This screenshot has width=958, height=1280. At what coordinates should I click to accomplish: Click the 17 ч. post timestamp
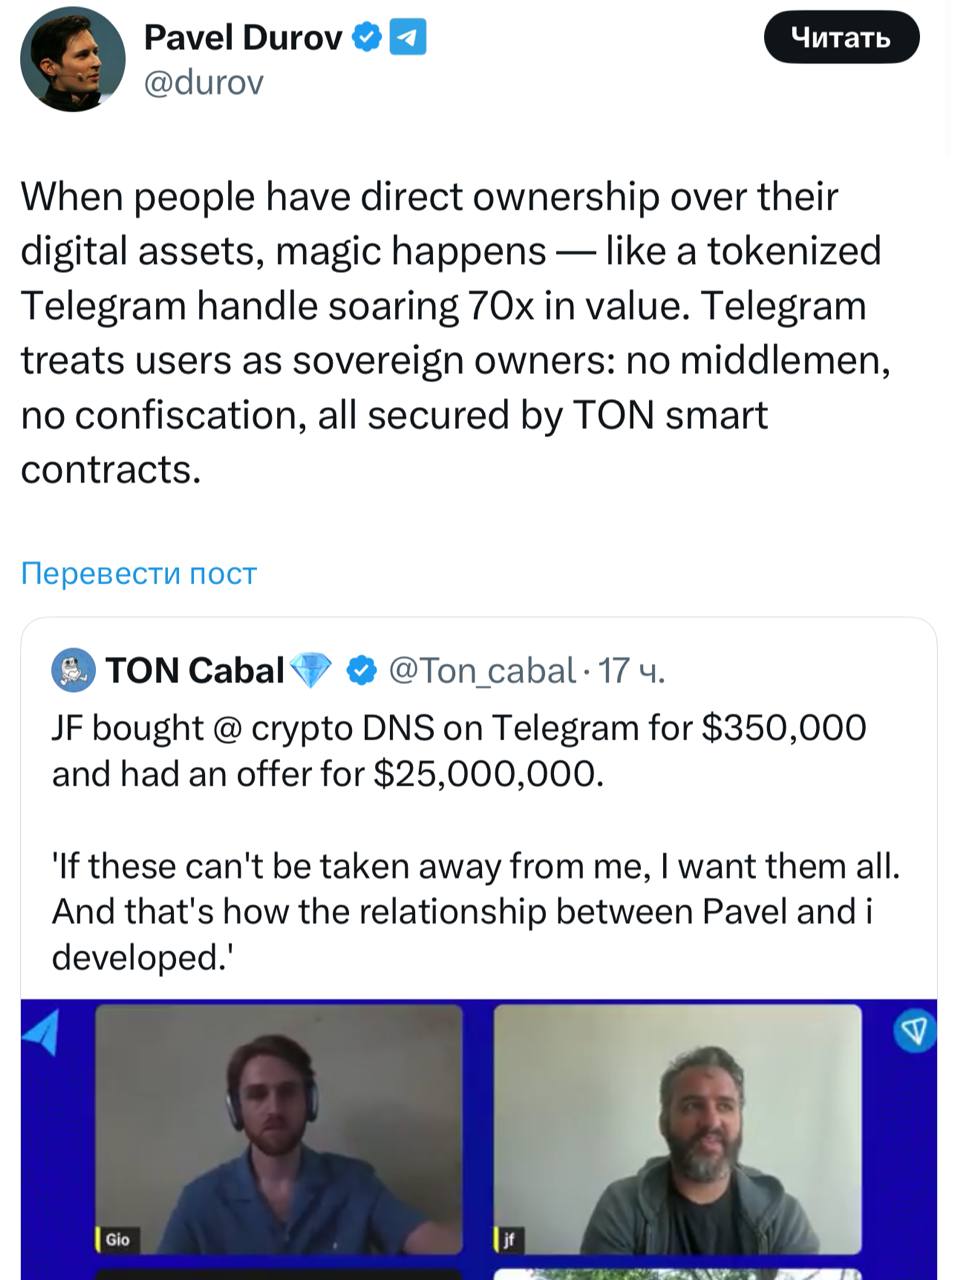631,671
